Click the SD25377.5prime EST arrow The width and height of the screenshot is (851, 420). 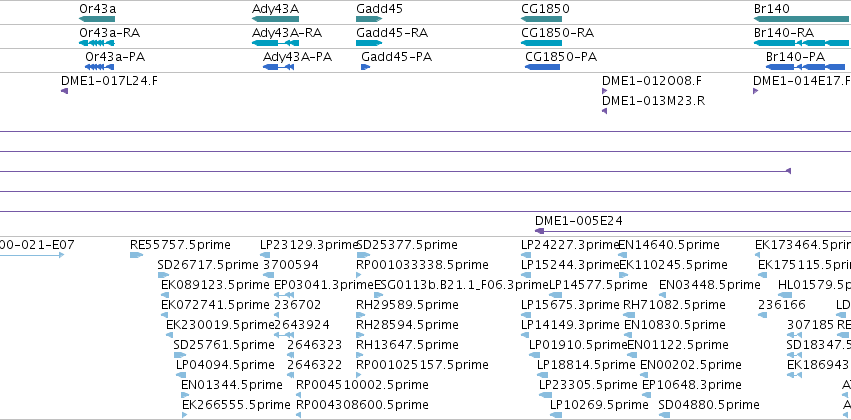[x=363, y=255]
